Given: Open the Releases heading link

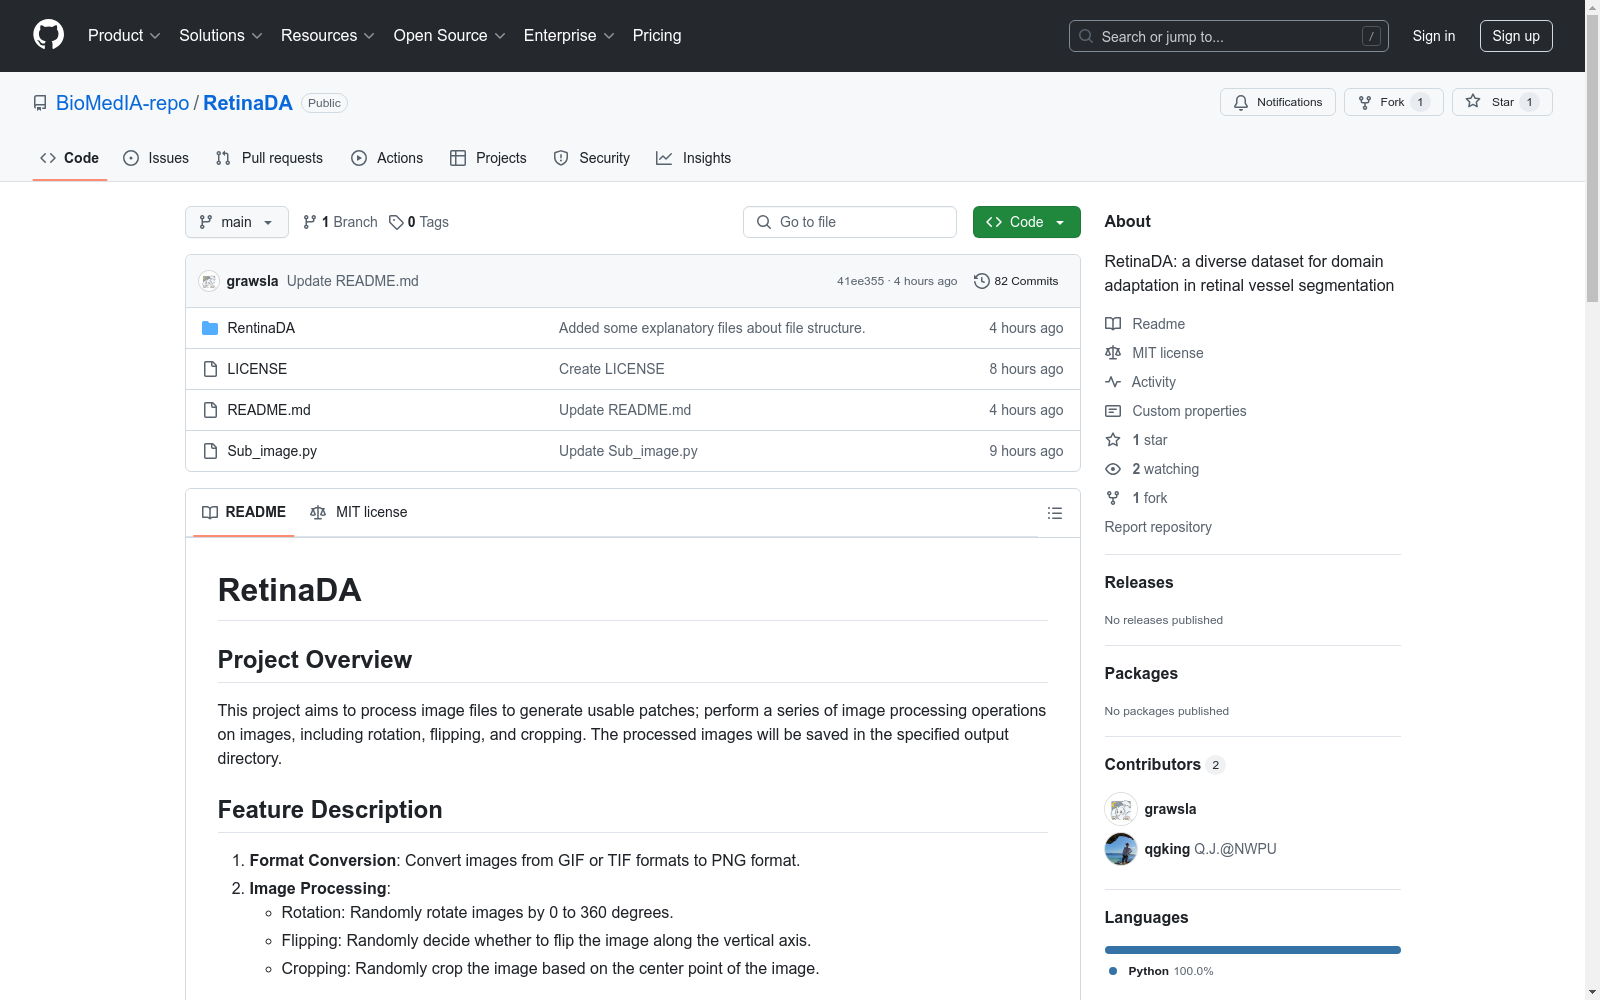Looking at the screenshot, I should (1139, 583).
